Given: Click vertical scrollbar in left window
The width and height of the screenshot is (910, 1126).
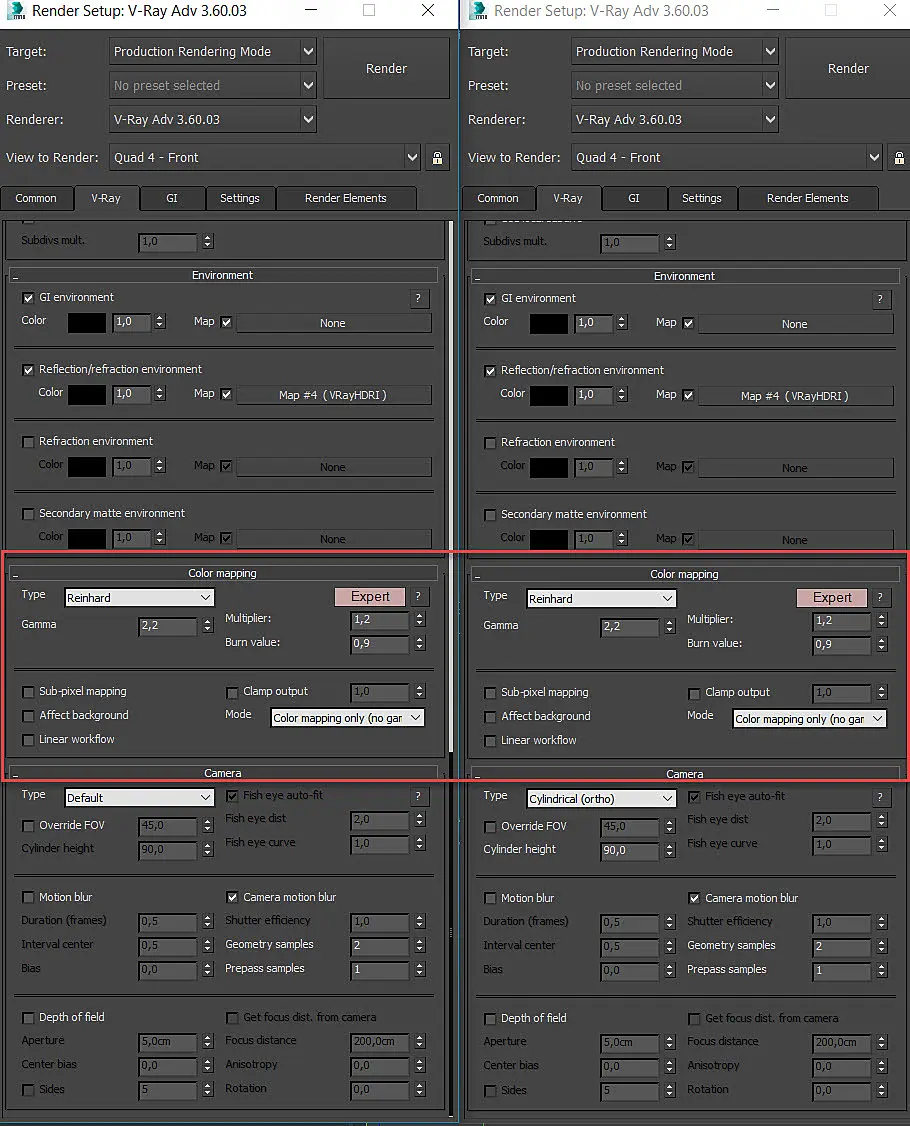Looking at the screenshot, I should tap(450, 488).
